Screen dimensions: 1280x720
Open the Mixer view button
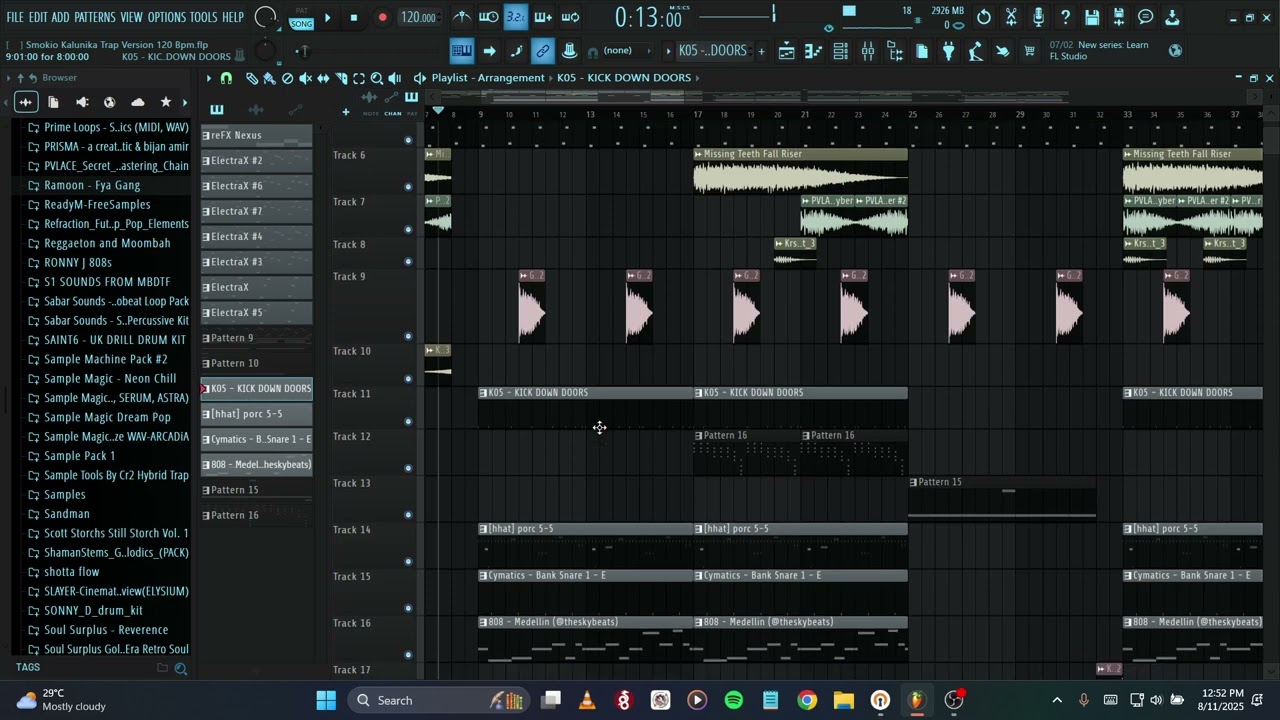click(x=867, y=51)
